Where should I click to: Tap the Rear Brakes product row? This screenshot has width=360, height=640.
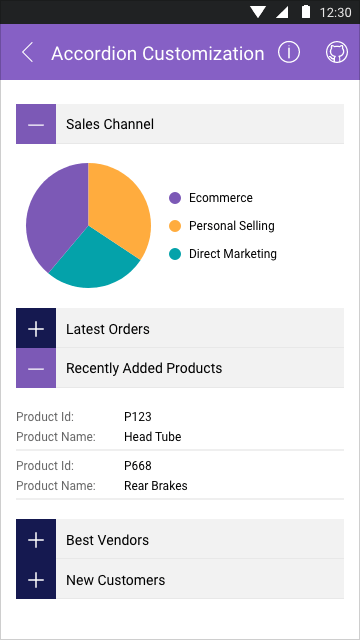click(180, 476)
